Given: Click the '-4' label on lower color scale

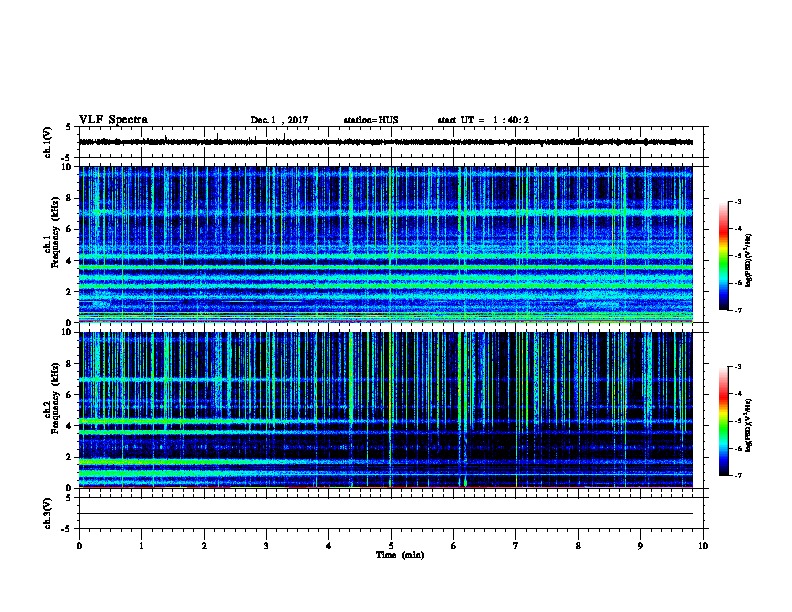Looking at the screenshot, I should 737,394.
